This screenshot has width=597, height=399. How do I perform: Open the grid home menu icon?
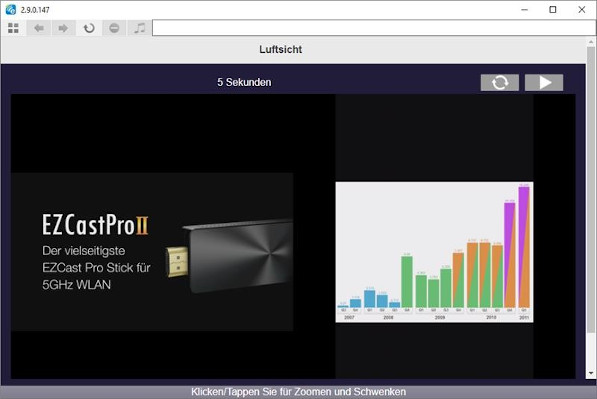13,28
